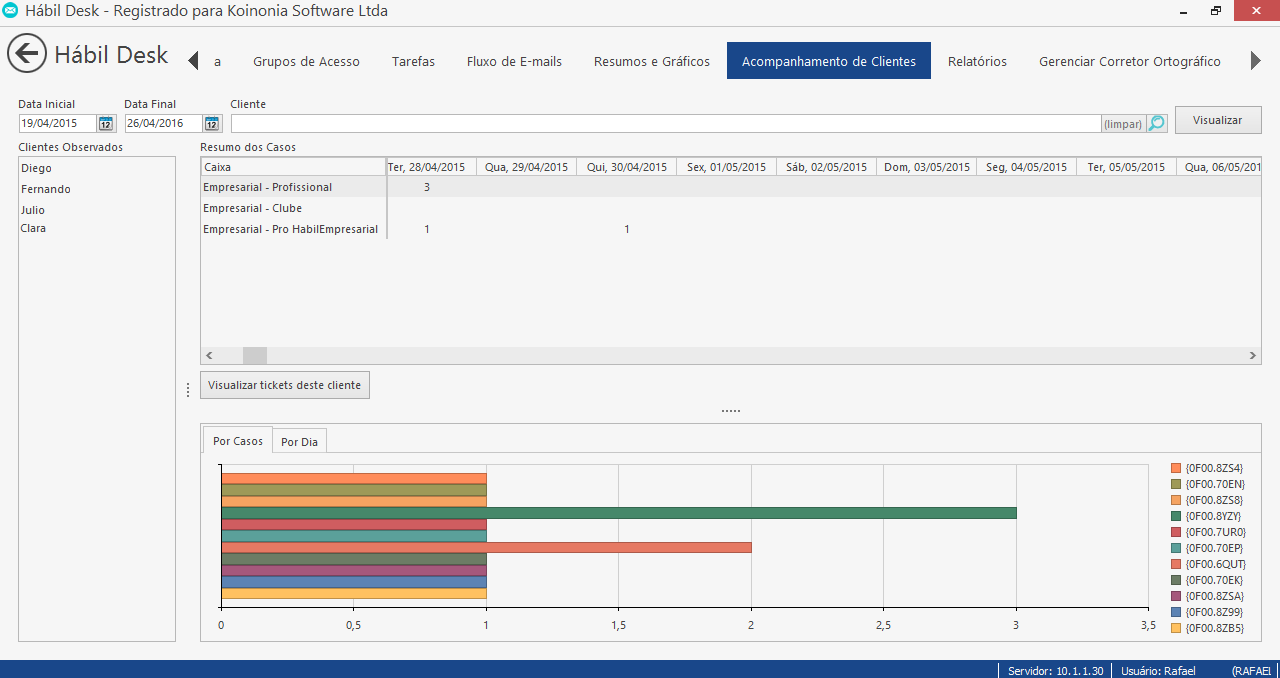1280x678 pixels.
Task: Click the back arrow circle icon
Action: pyautogui.click(x=27, y=54)
